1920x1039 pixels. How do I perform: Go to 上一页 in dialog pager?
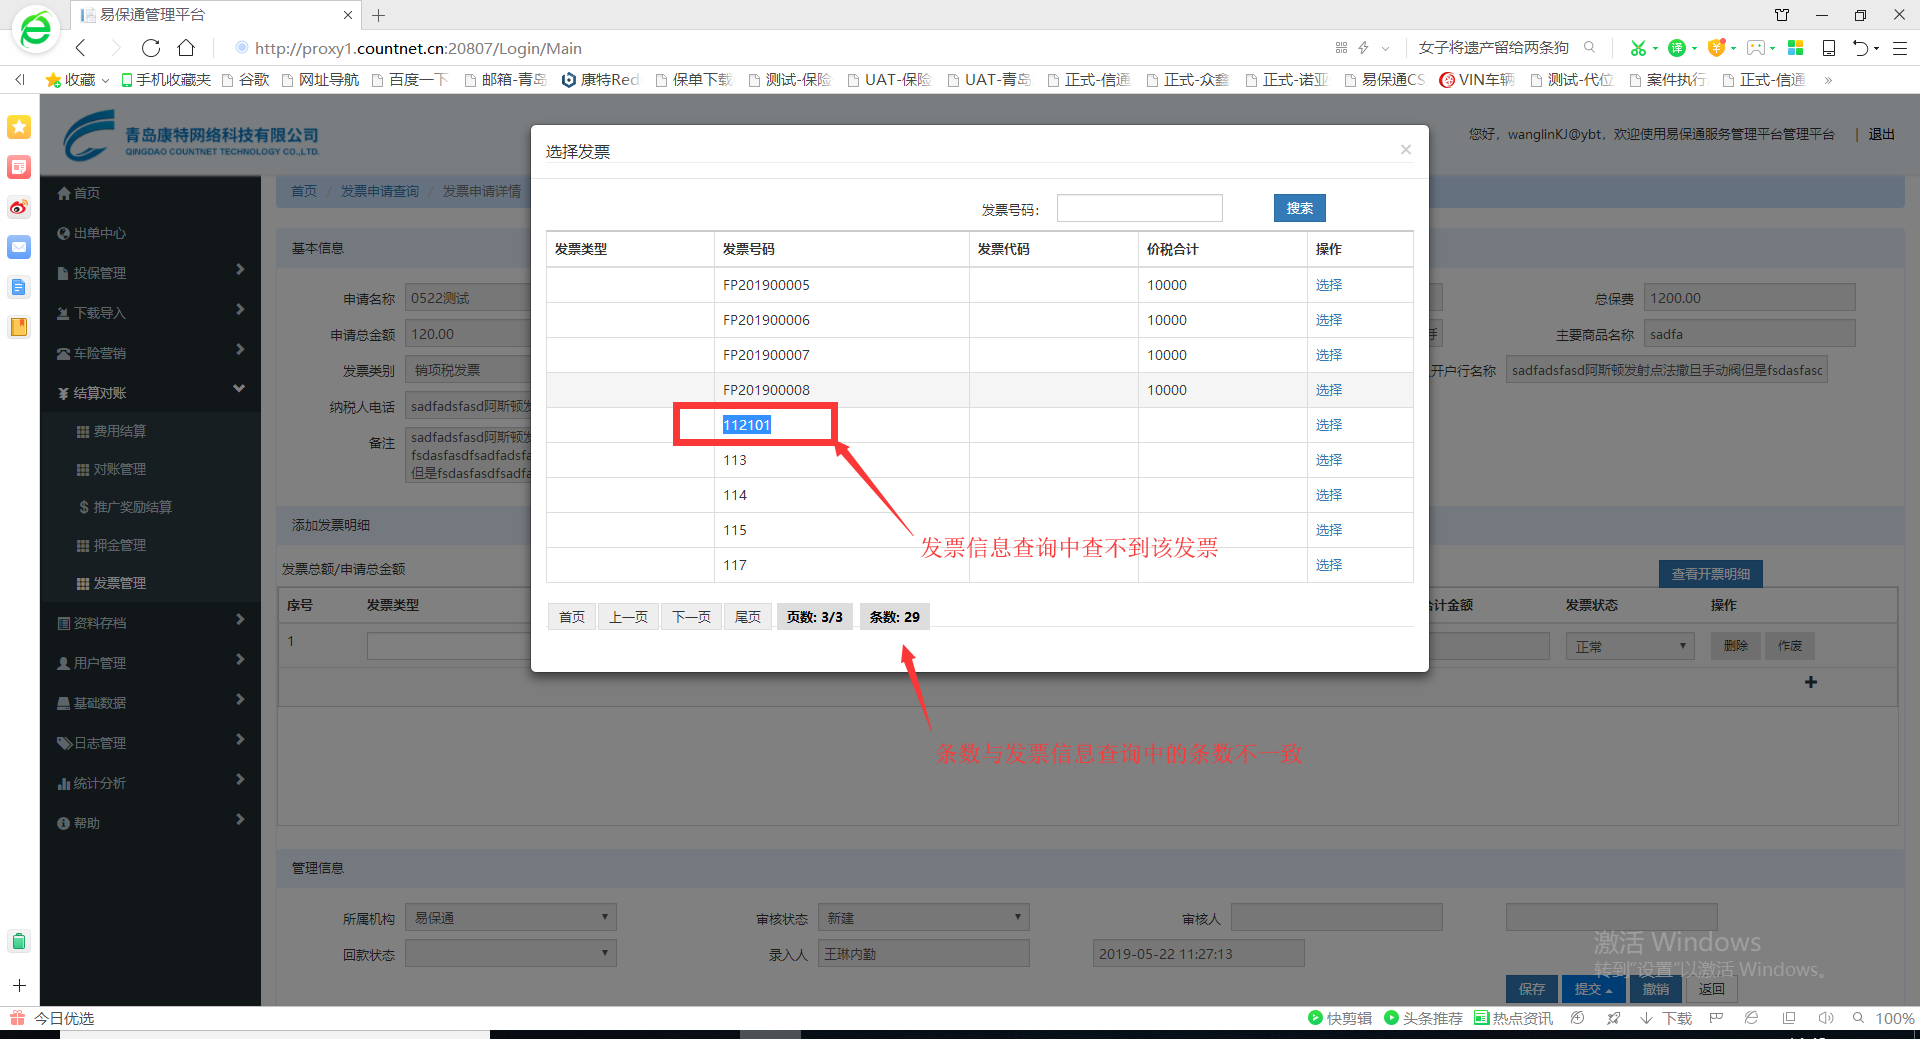(x=629, y=617)
